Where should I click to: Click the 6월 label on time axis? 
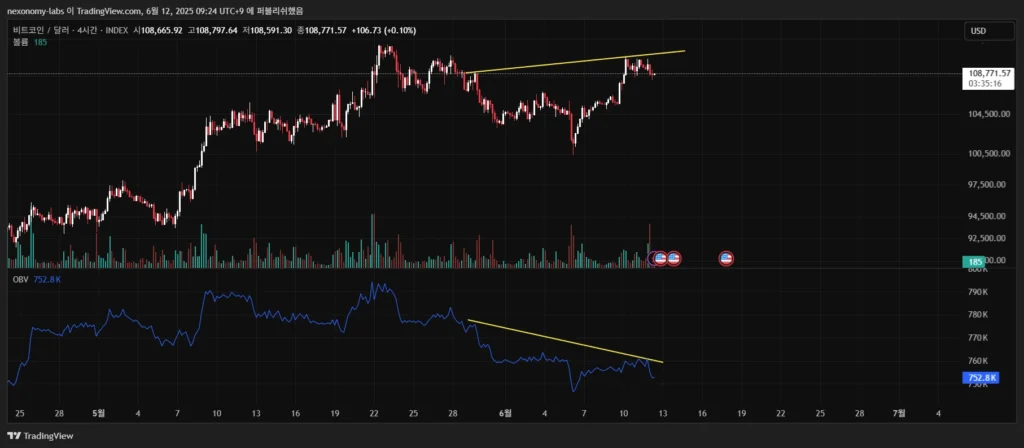(506, 412)
